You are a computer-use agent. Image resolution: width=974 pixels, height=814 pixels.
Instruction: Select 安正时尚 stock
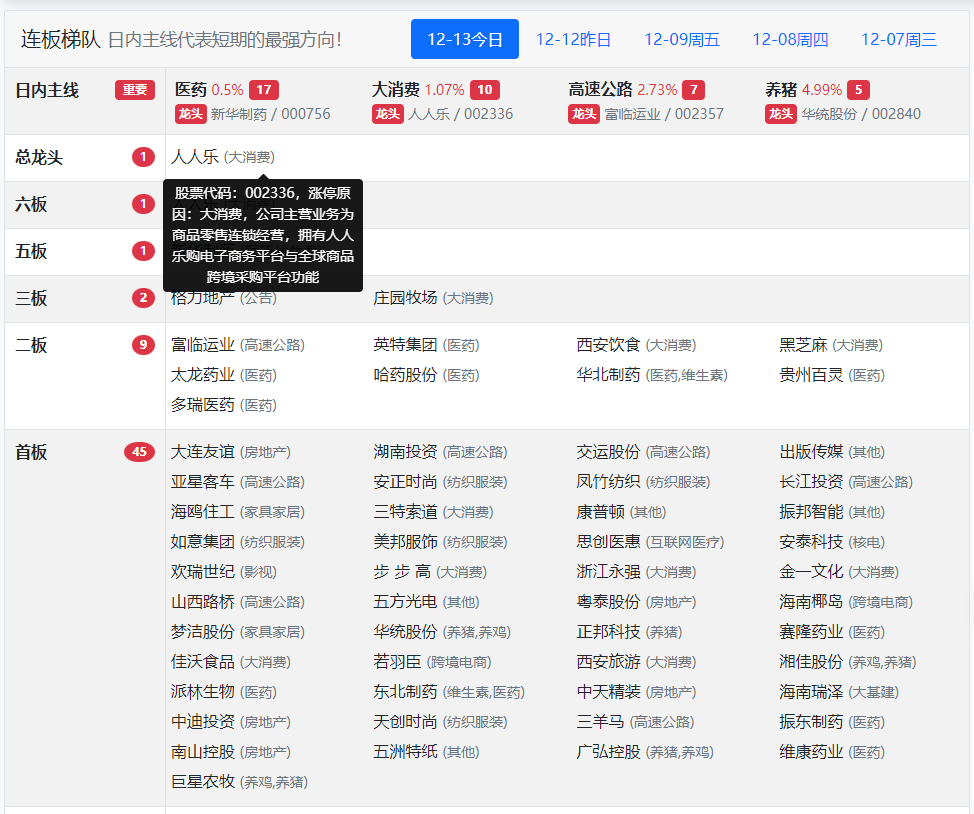pyautogui.click(x=405, y=482)
